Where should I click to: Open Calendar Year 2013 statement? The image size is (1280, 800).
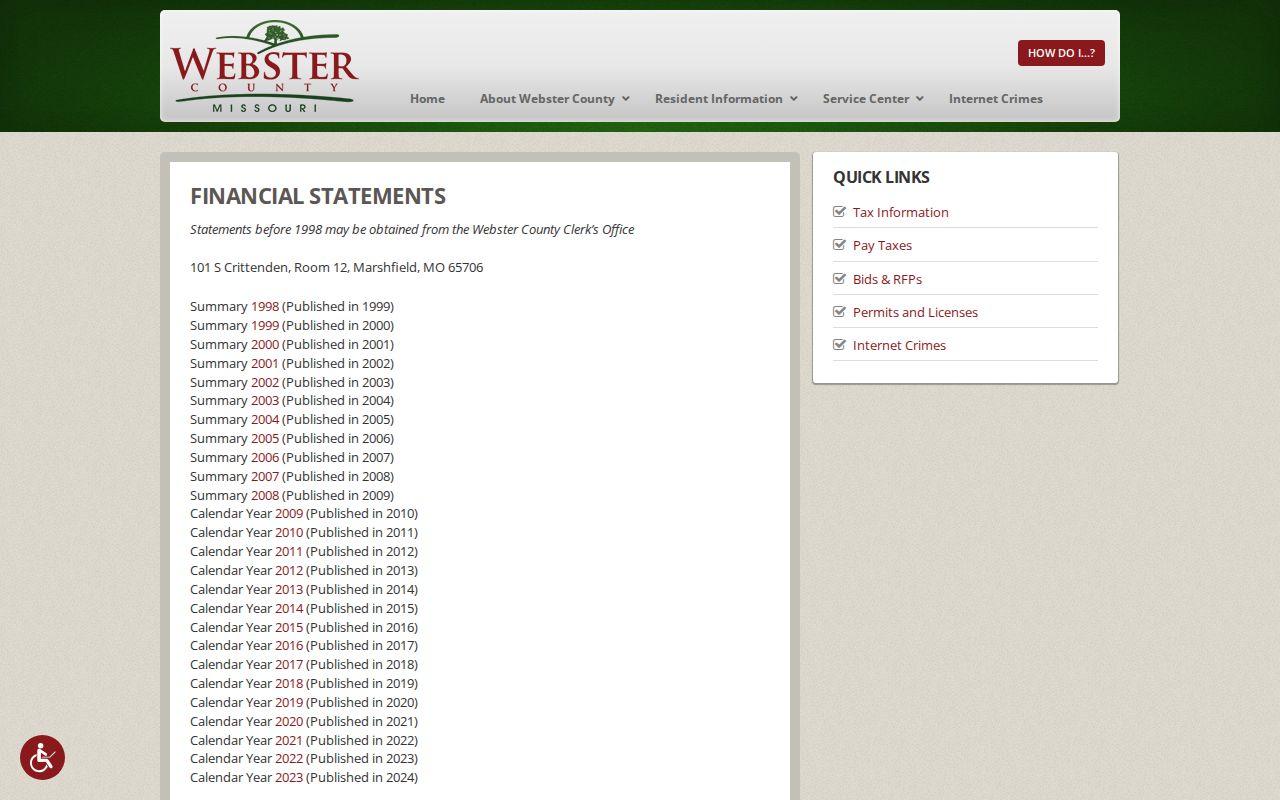(x=289, y=589)
